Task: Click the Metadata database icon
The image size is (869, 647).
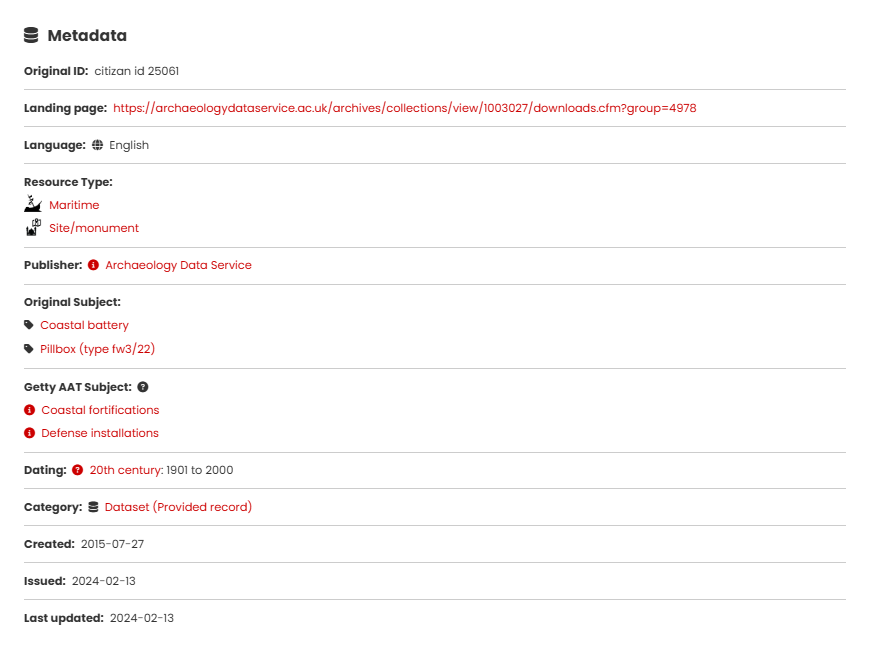Action: tap(31, 36)
